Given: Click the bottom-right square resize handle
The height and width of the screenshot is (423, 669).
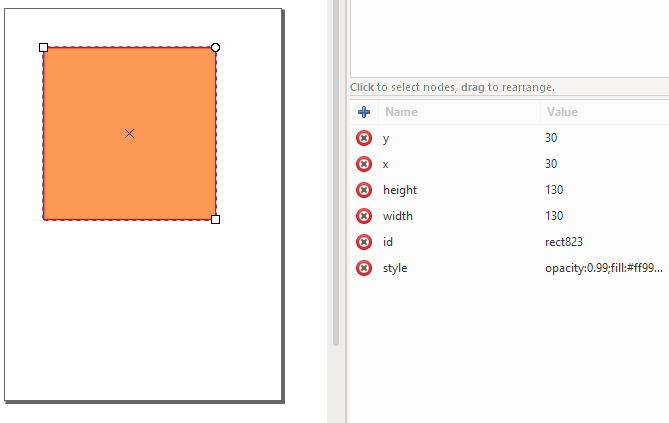Looking at the screenshot, I should (215, 219).
